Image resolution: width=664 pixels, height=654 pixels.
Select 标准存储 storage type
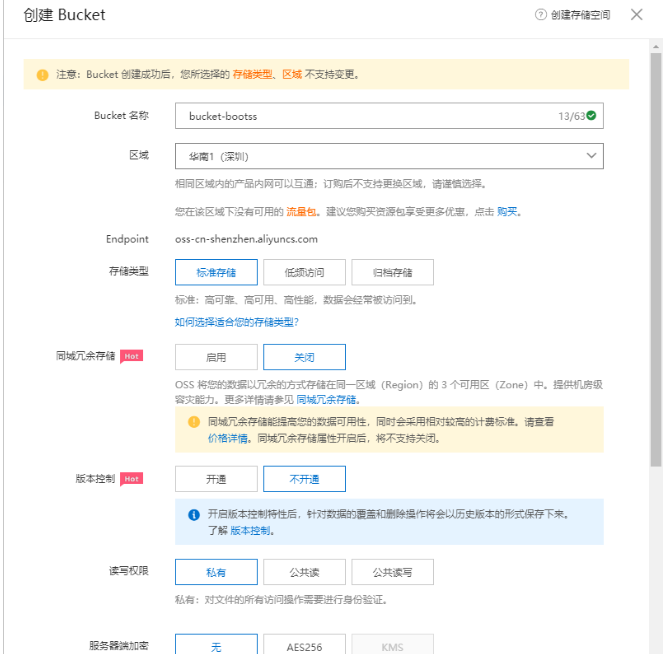coord(216,272)
